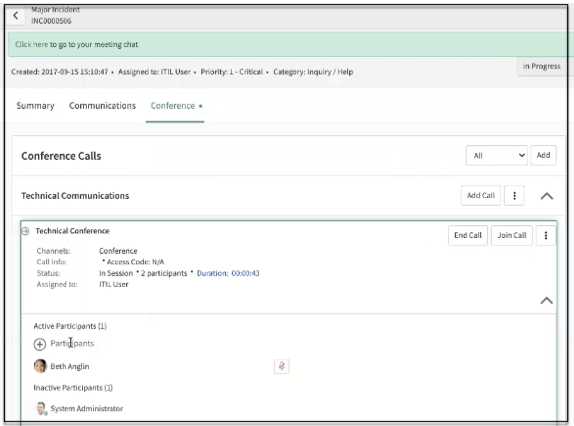
Task: Click the Add Call button
Action: pyautogui.click(x=481, y=196)
